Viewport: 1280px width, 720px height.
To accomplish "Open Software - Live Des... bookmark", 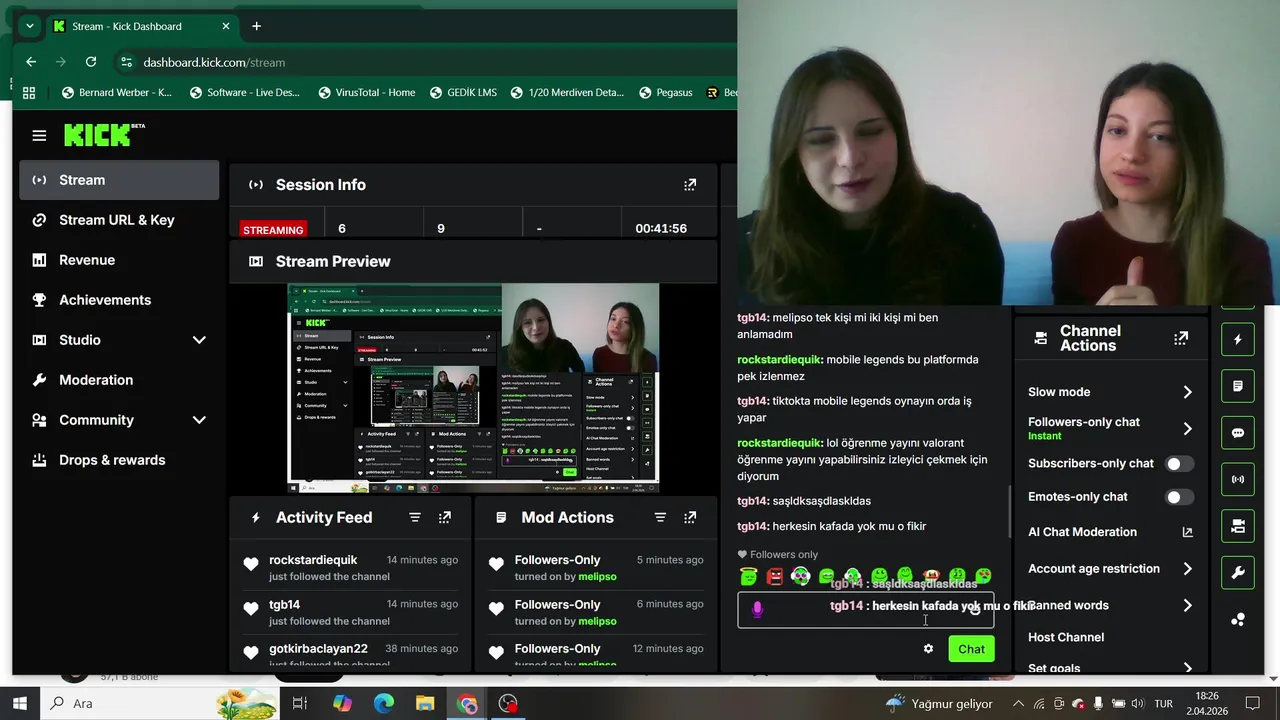I will click(244, 92).
